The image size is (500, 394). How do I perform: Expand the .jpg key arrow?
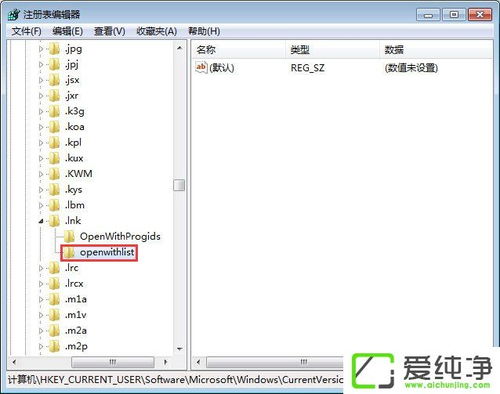41,49
